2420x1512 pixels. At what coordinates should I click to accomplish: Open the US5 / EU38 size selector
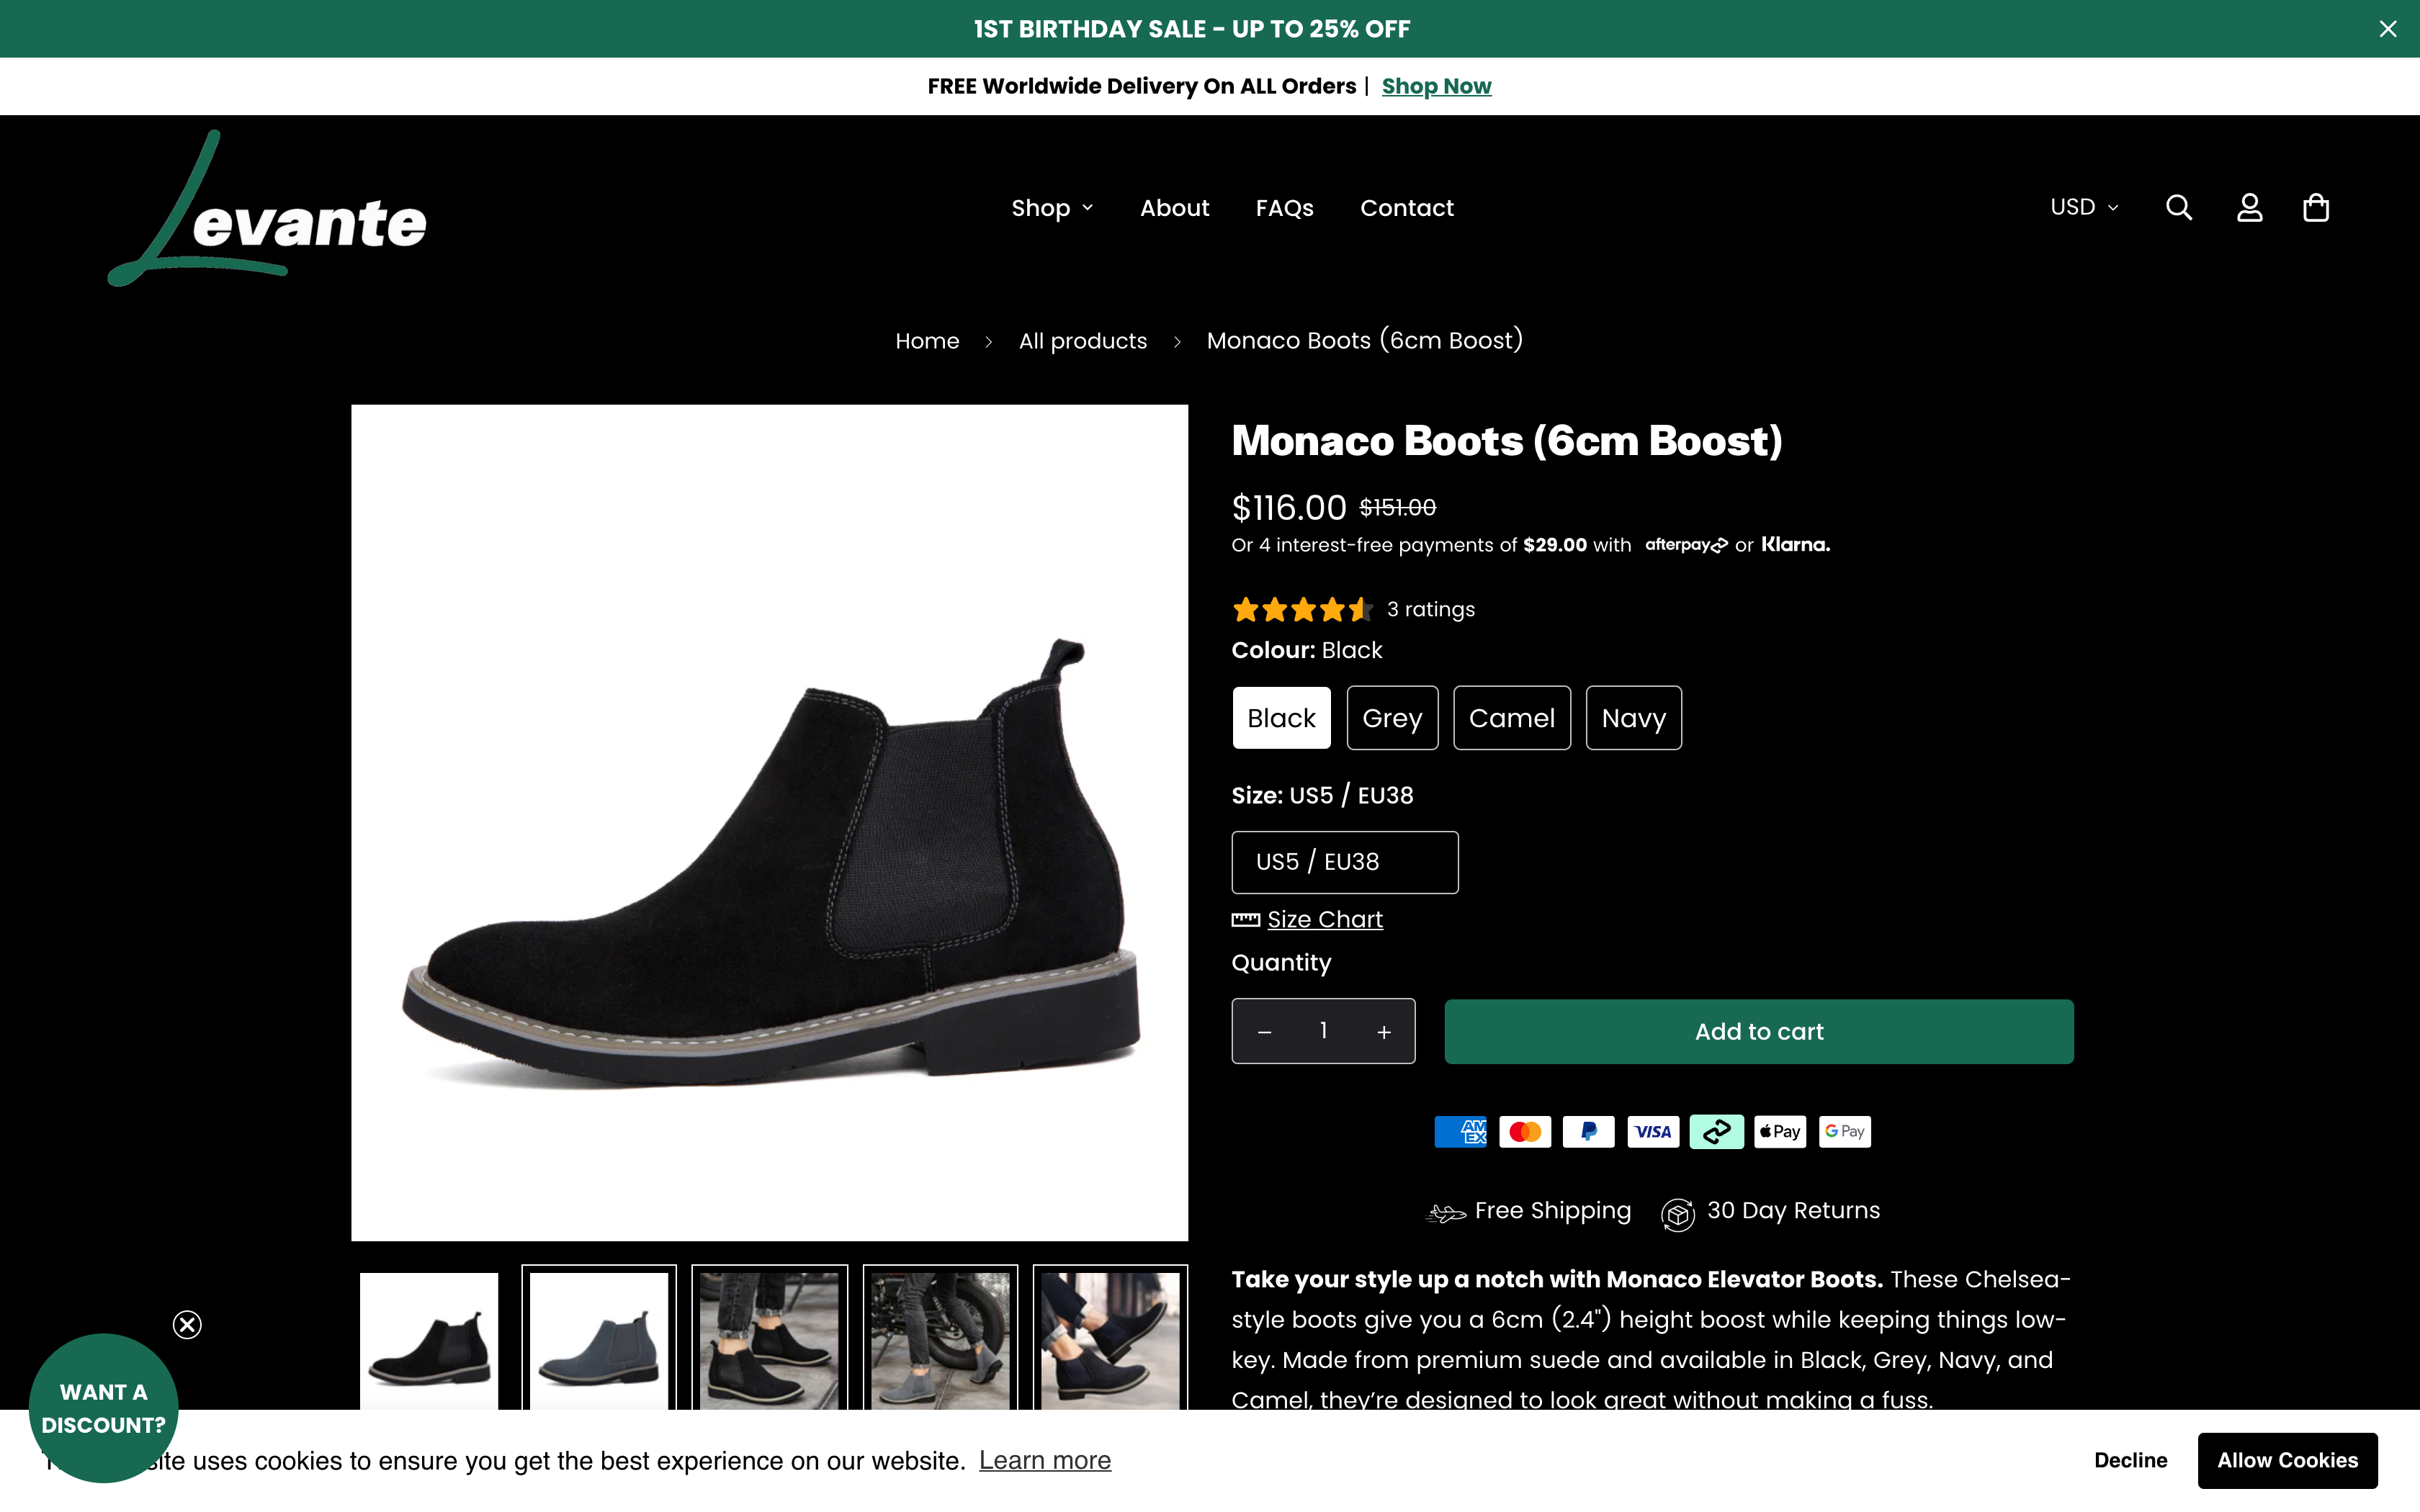(x=1344, y=861)
